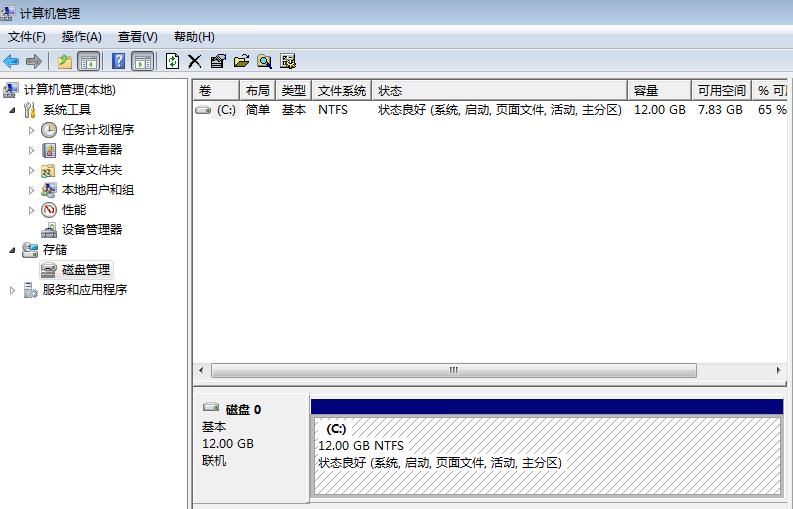This screenshot has height=509, width=793.
Task: Click the scrollbar right arrow
Action: click(778, 370)
